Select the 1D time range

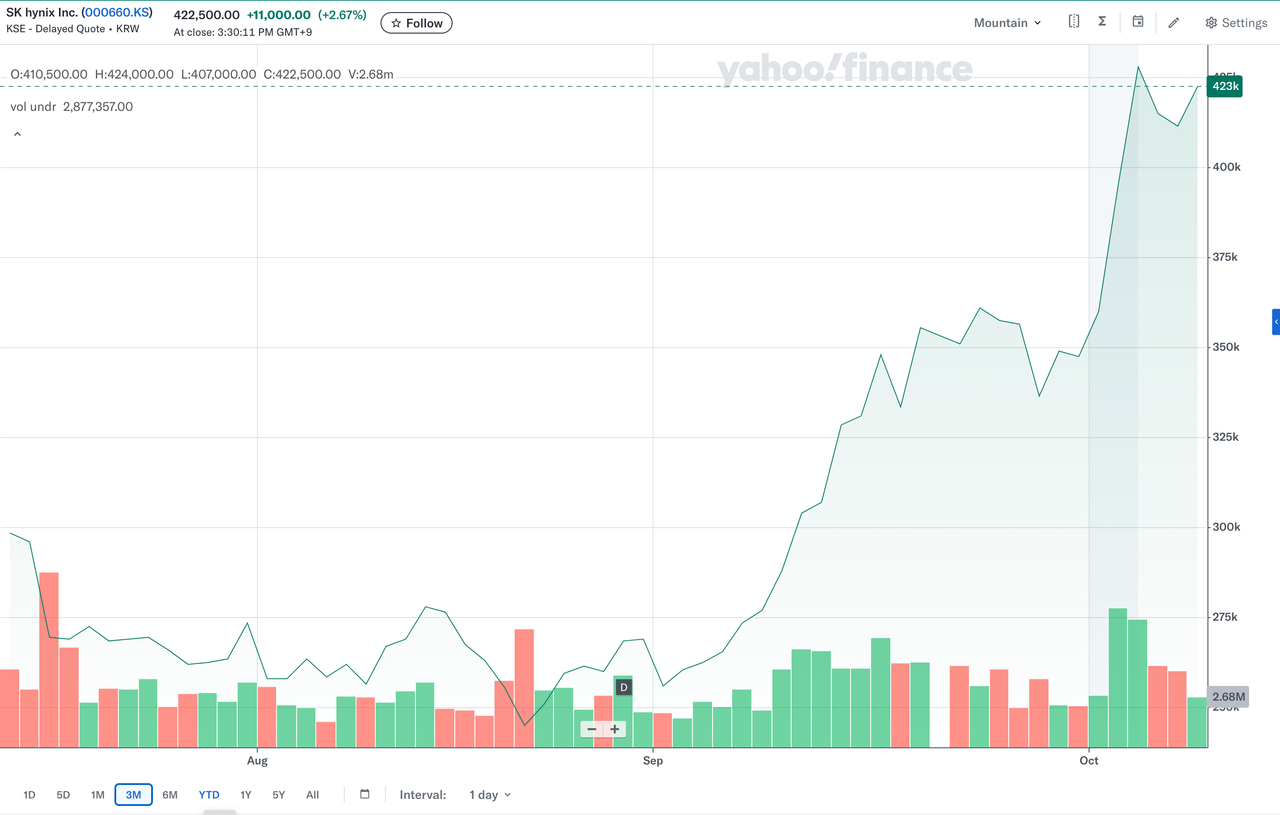click(29, 795)
